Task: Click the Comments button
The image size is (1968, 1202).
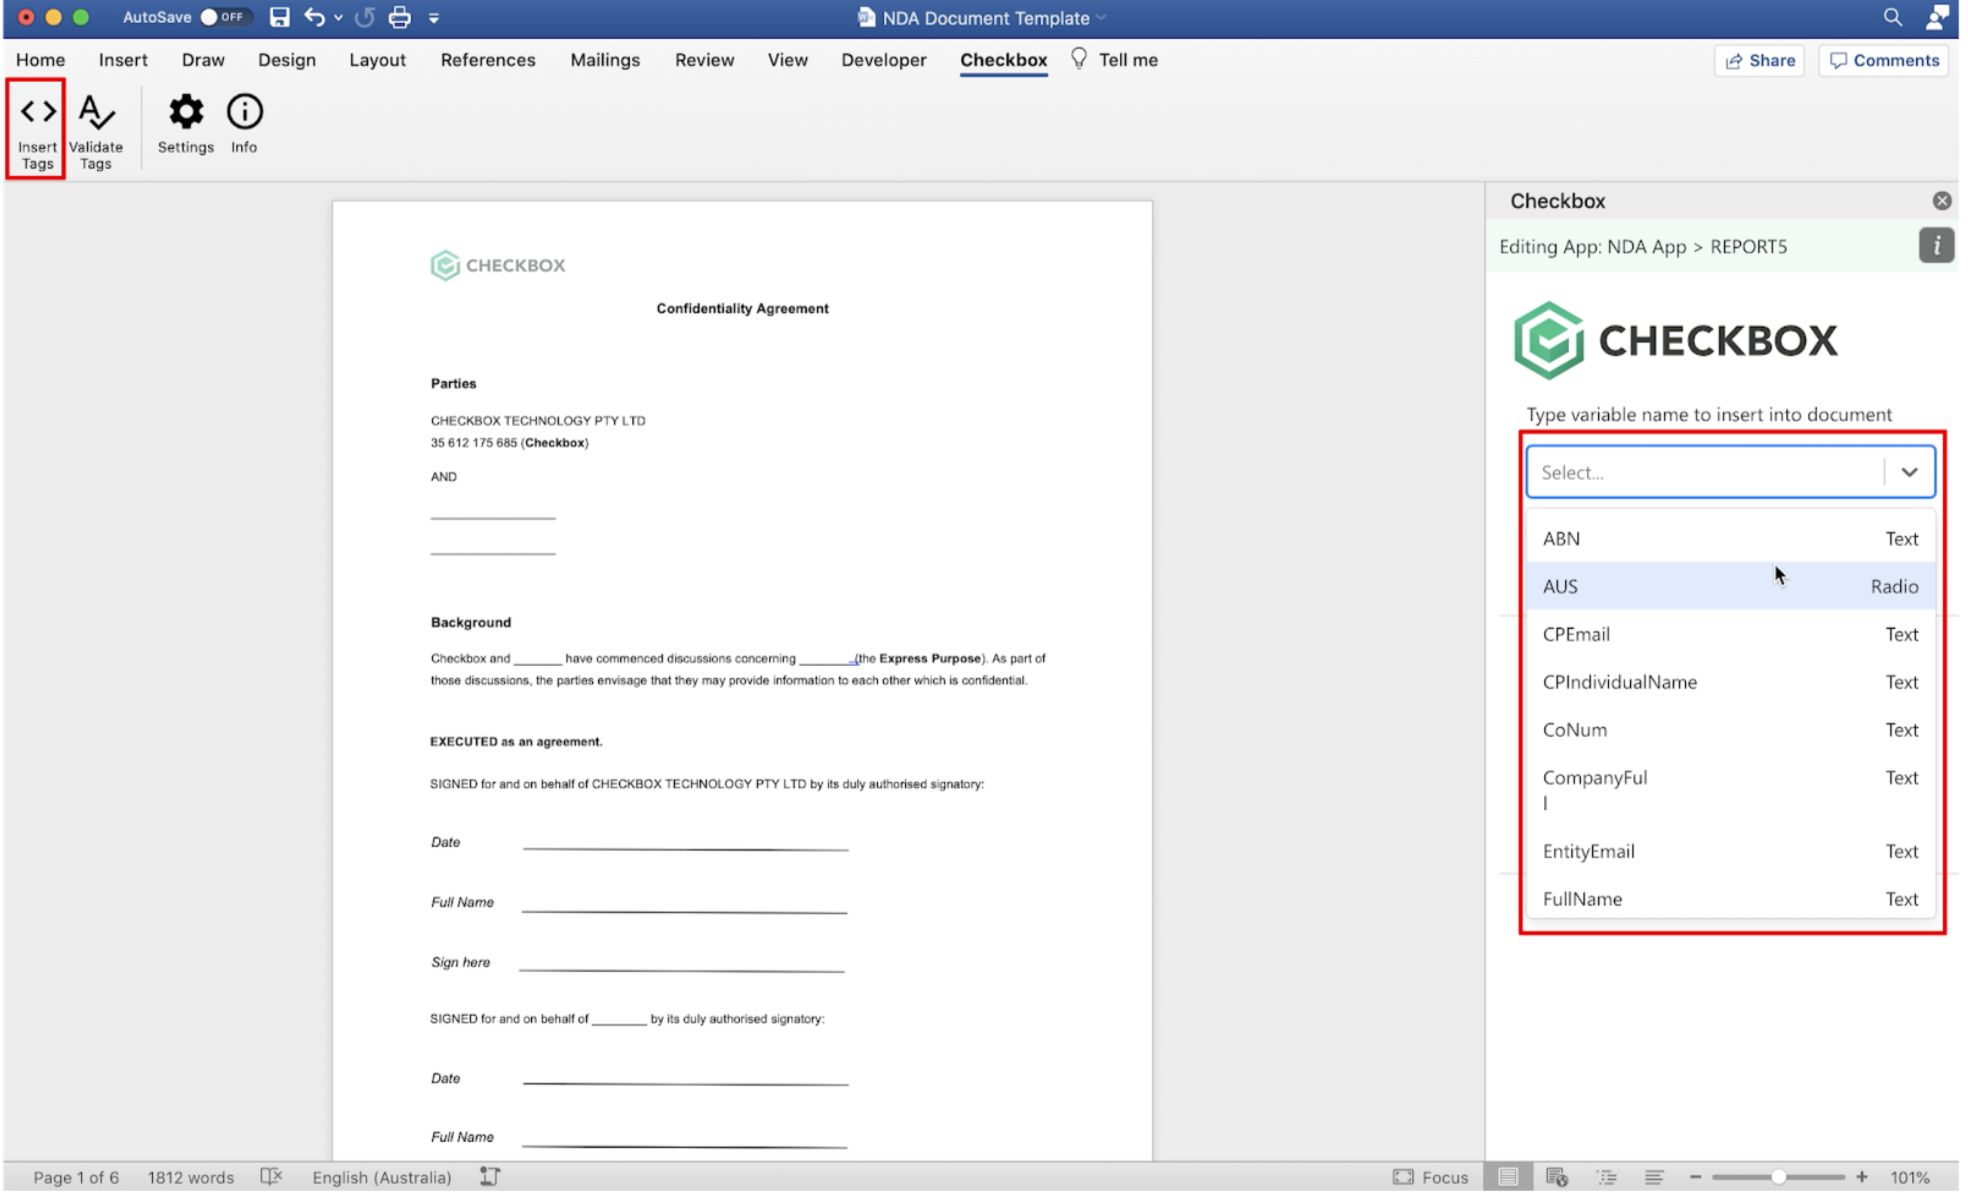Action: pyautogui.click(x=1884, y=61)
